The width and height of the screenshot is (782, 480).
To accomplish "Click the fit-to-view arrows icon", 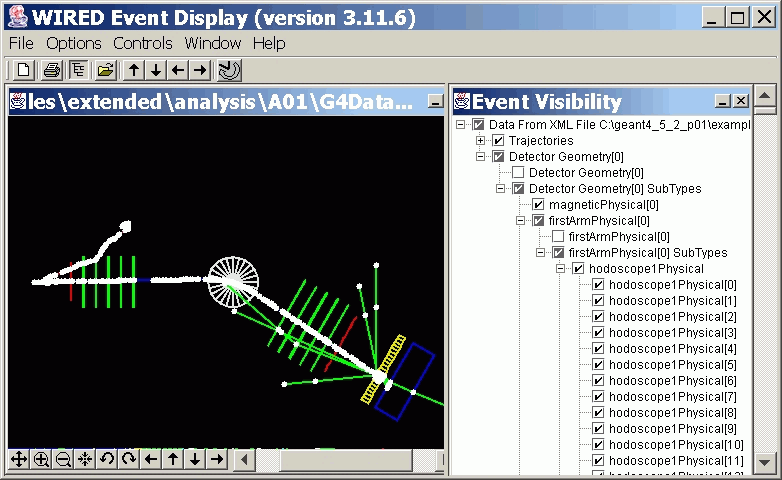I will click(x=85, y=459).
